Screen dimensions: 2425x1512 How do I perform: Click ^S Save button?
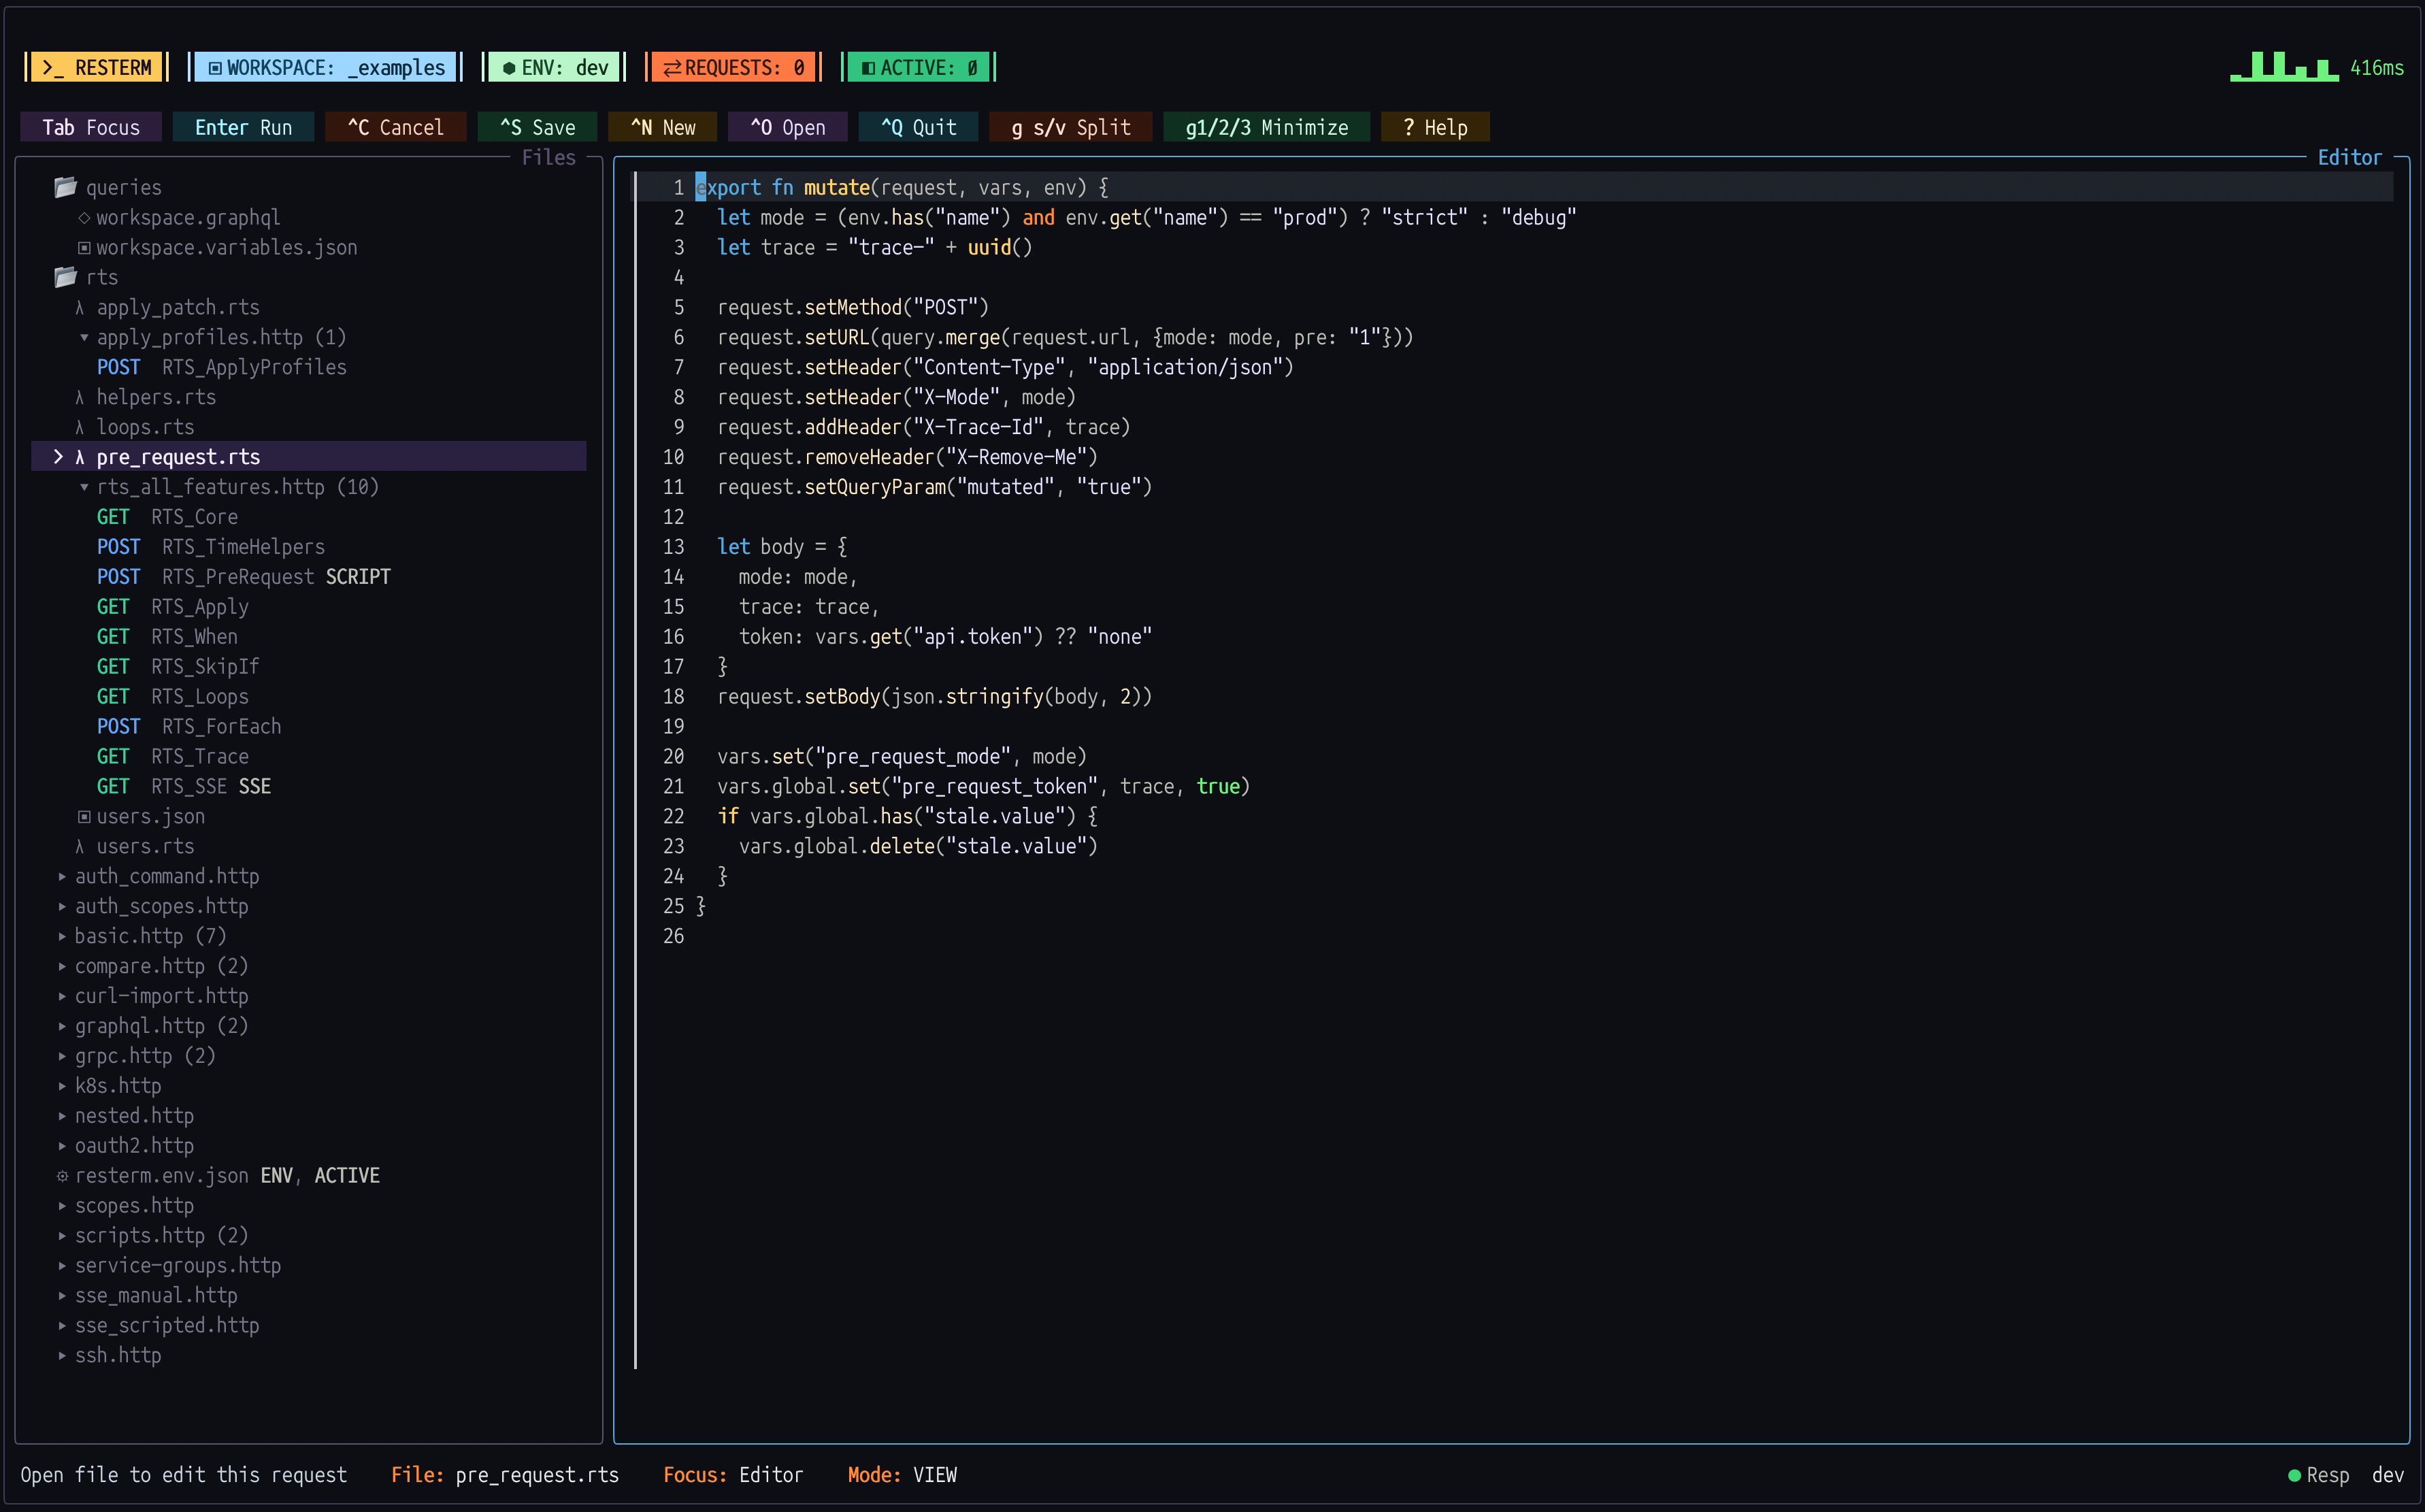[537, 127]
